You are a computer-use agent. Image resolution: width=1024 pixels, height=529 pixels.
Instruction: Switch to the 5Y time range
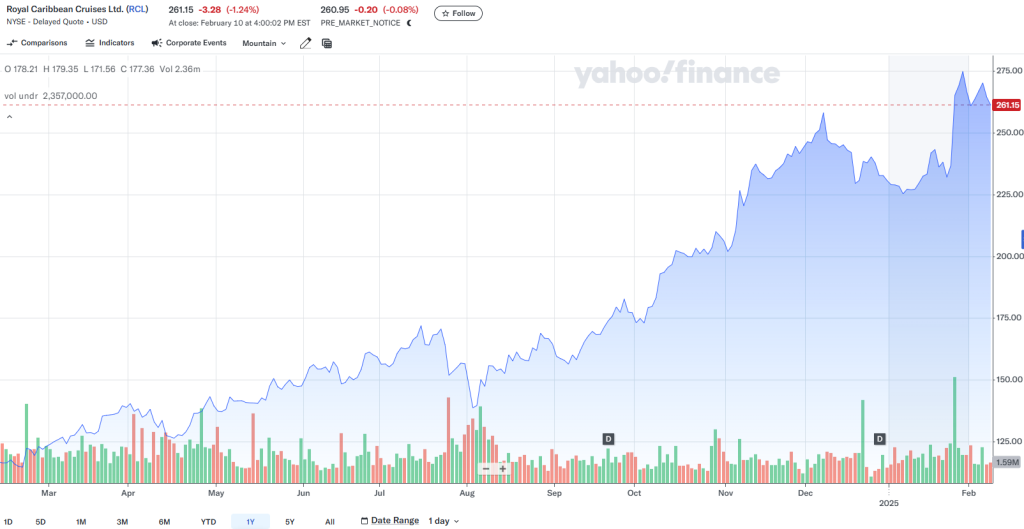[290, 521]
